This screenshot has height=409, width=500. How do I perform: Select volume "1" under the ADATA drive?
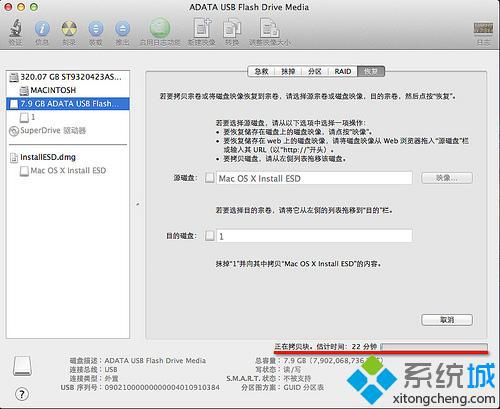(x=68, y=117)
